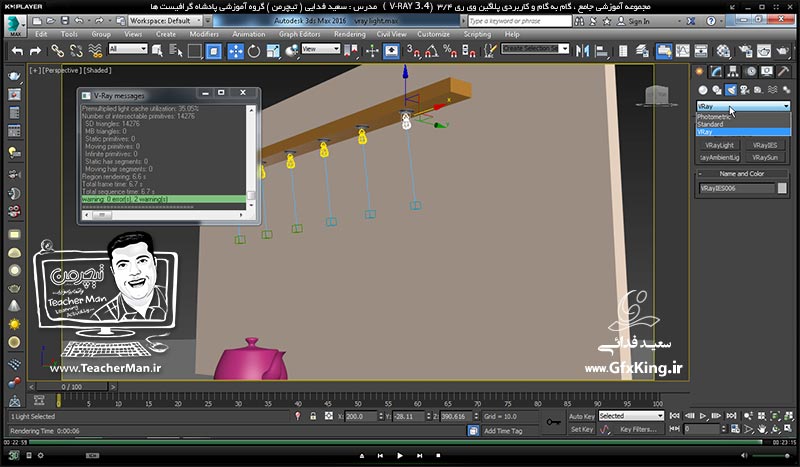Activate the Select and Move tool
Image resolution: width=800 pixels, height=467 pixels.
235,51
